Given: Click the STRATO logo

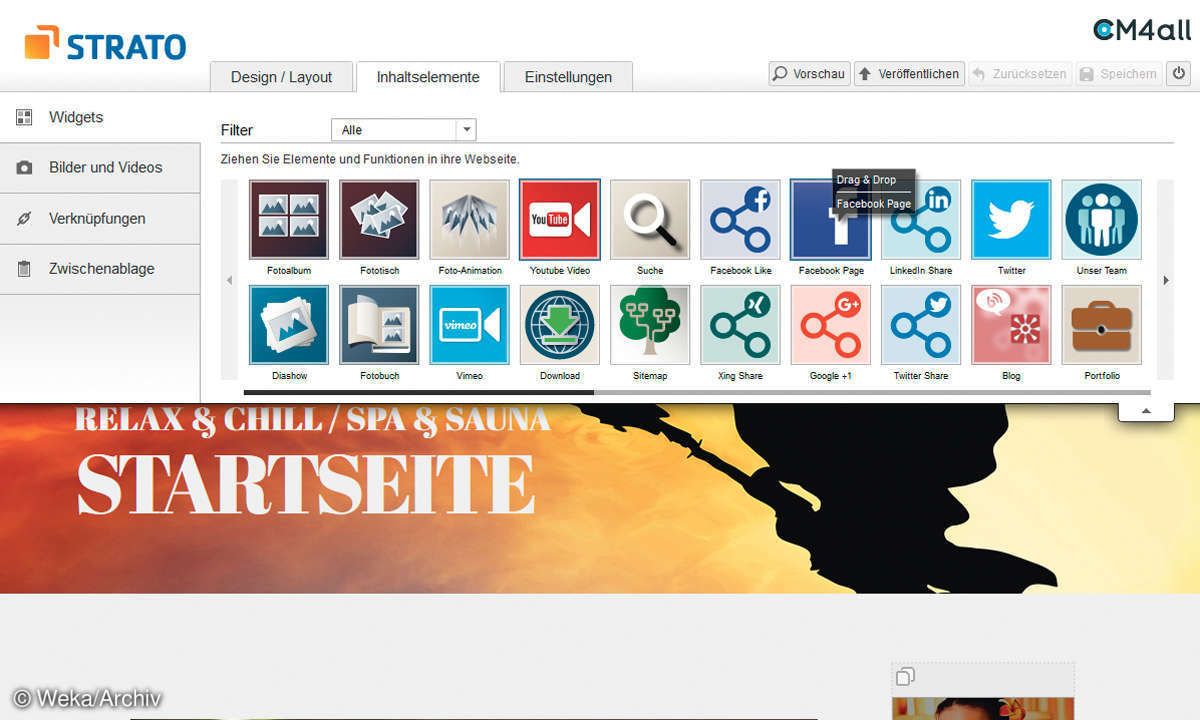Looking at the screenshot, I should (x=105, y=44).
